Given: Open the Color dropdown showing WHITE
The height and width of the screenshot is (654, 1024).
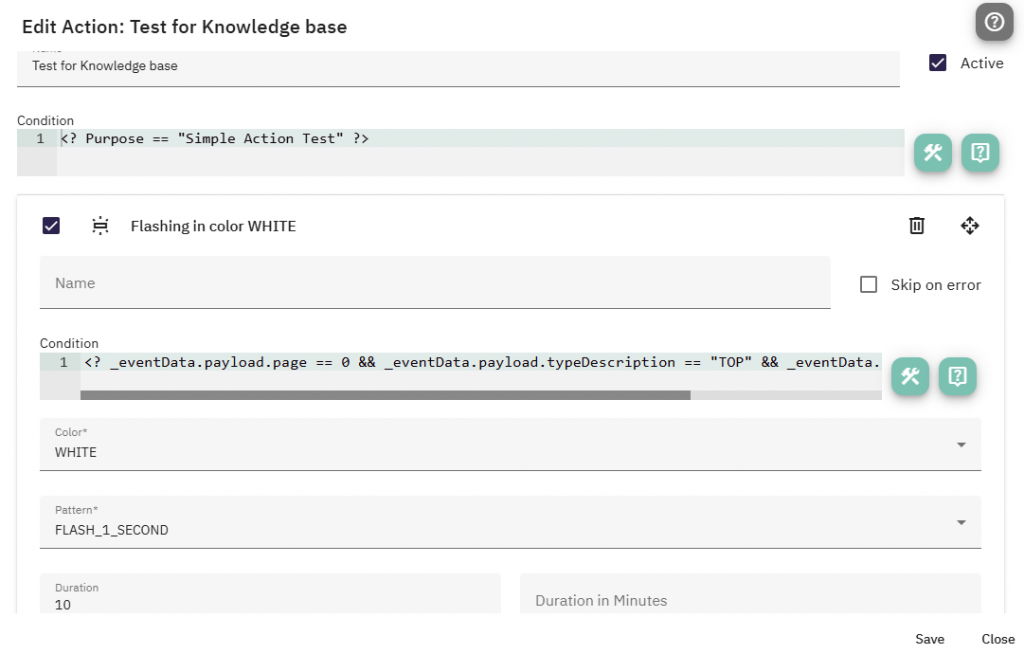Looking at the screenshot, I should pos(510,444).
